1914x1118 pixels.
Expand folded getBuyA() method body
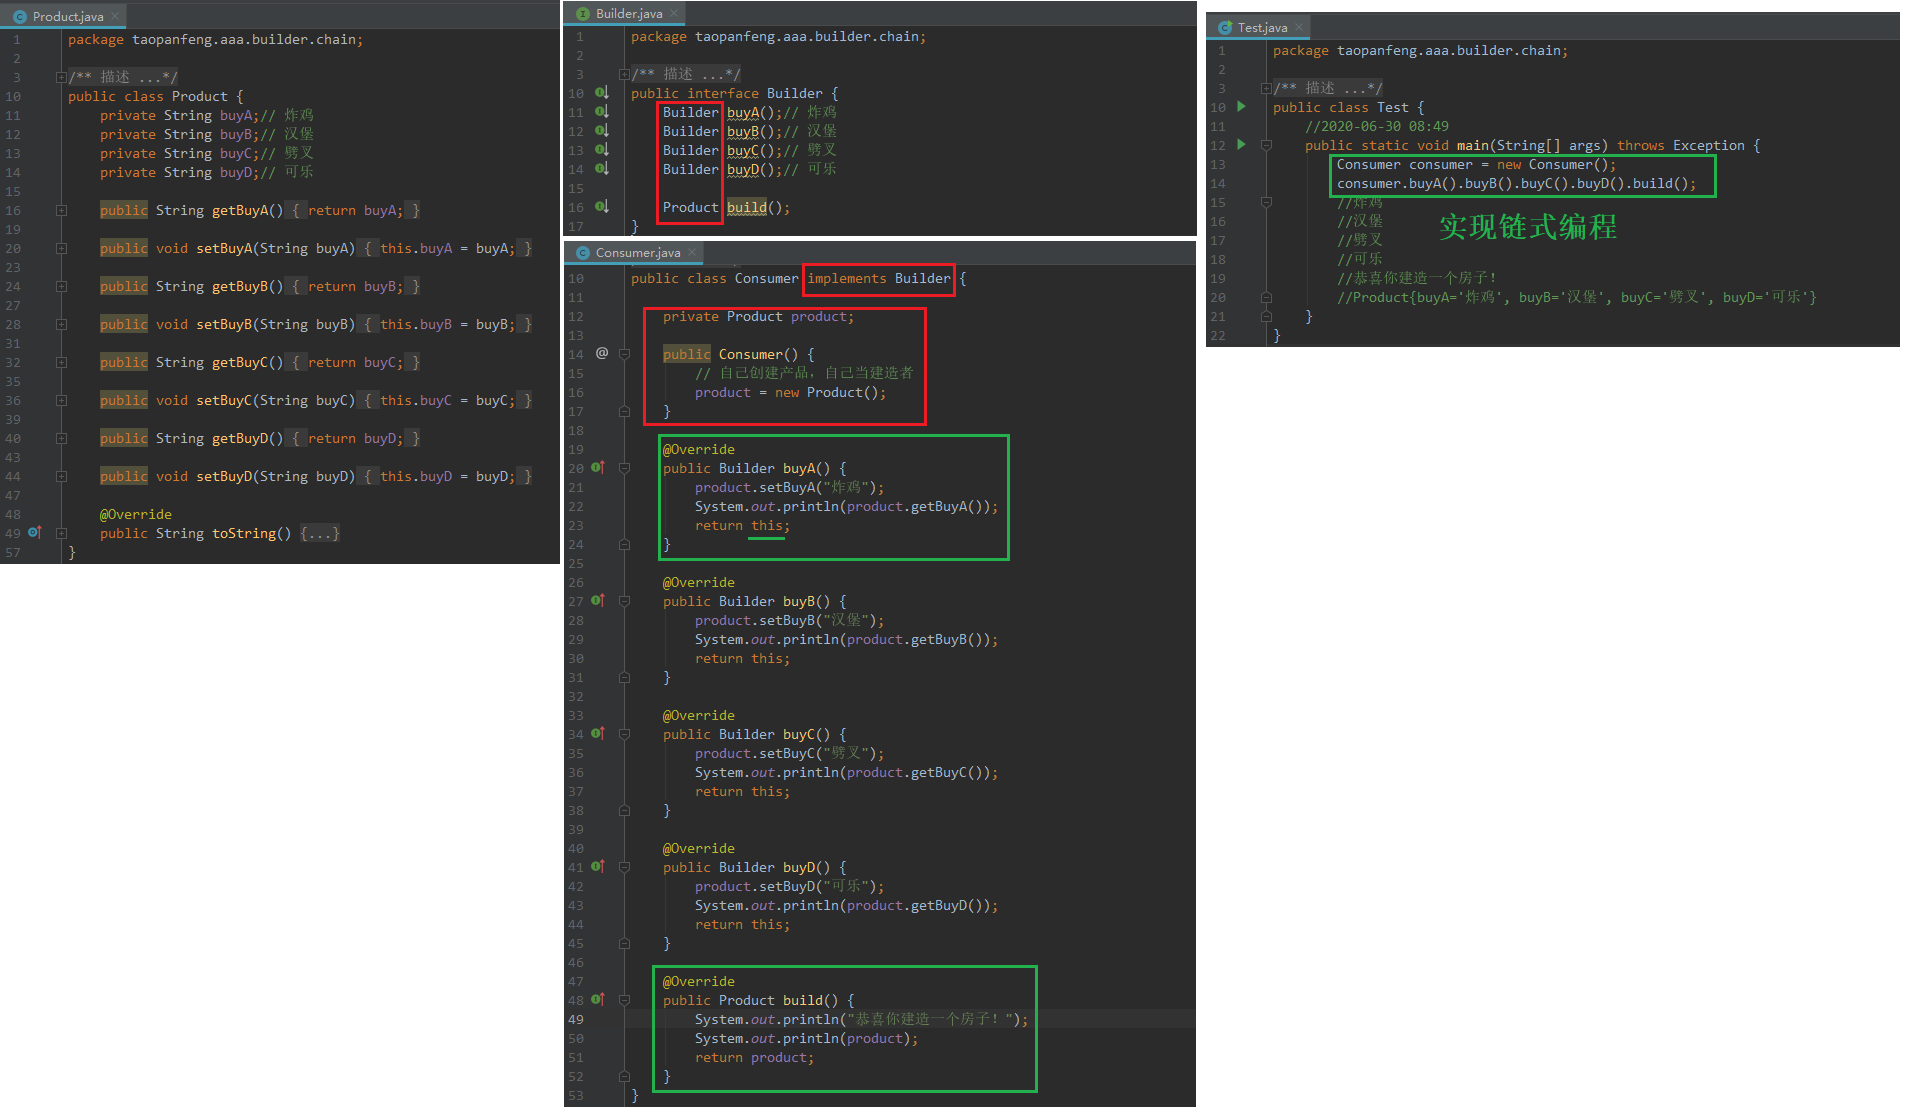[x=61, y=210]
